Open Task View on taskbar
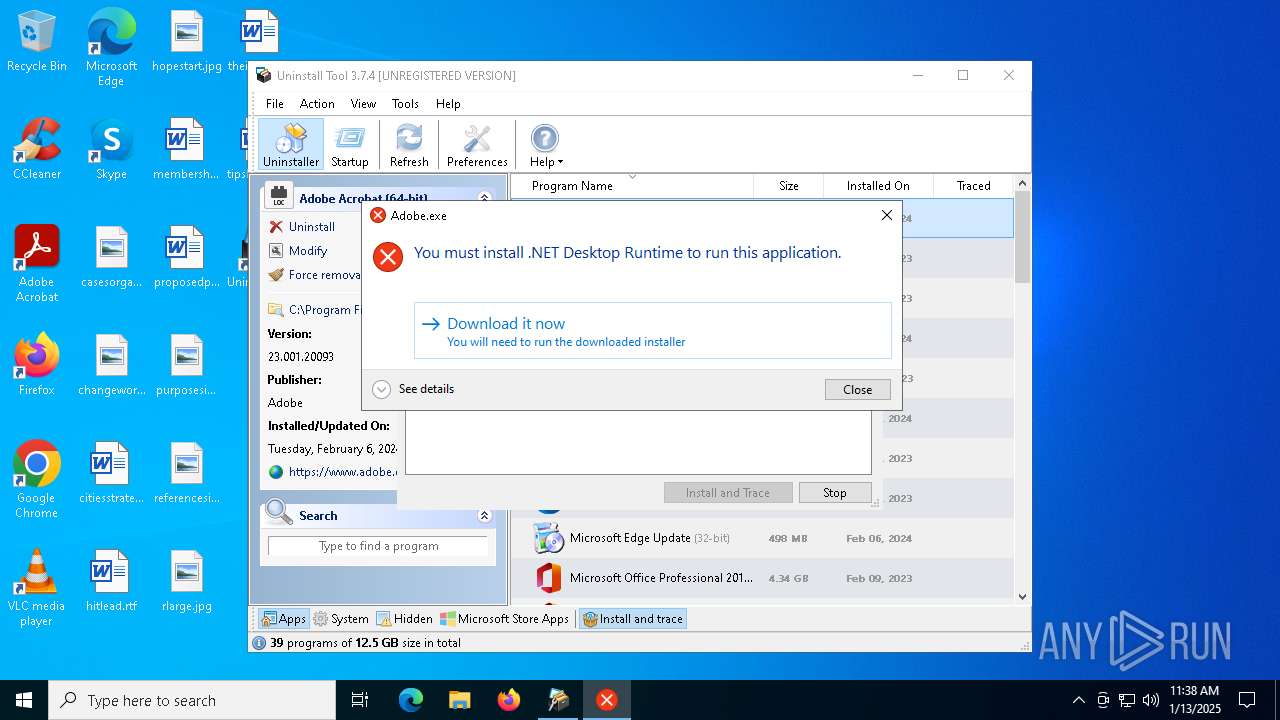 pos(360,700)
